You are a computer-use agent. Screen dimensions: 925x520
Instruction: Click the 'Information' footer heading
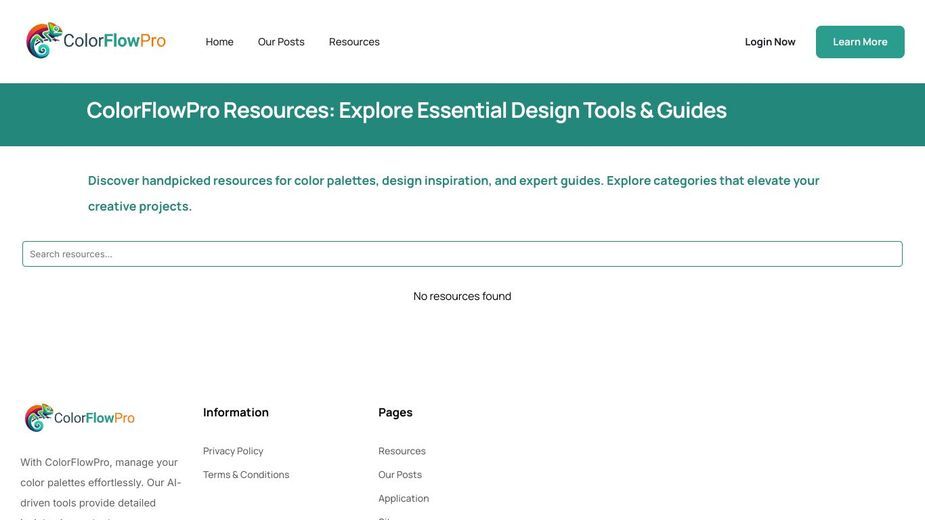coord(235,413)
